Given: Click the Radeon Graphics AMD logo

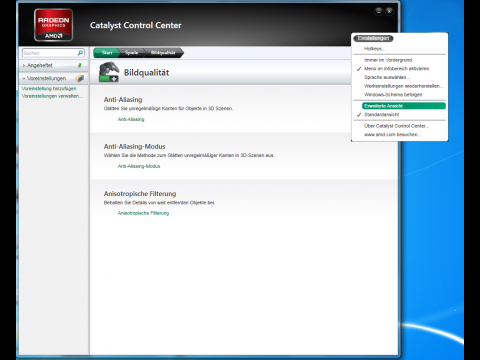Looking at the screenshot, I should coord(53,25).
